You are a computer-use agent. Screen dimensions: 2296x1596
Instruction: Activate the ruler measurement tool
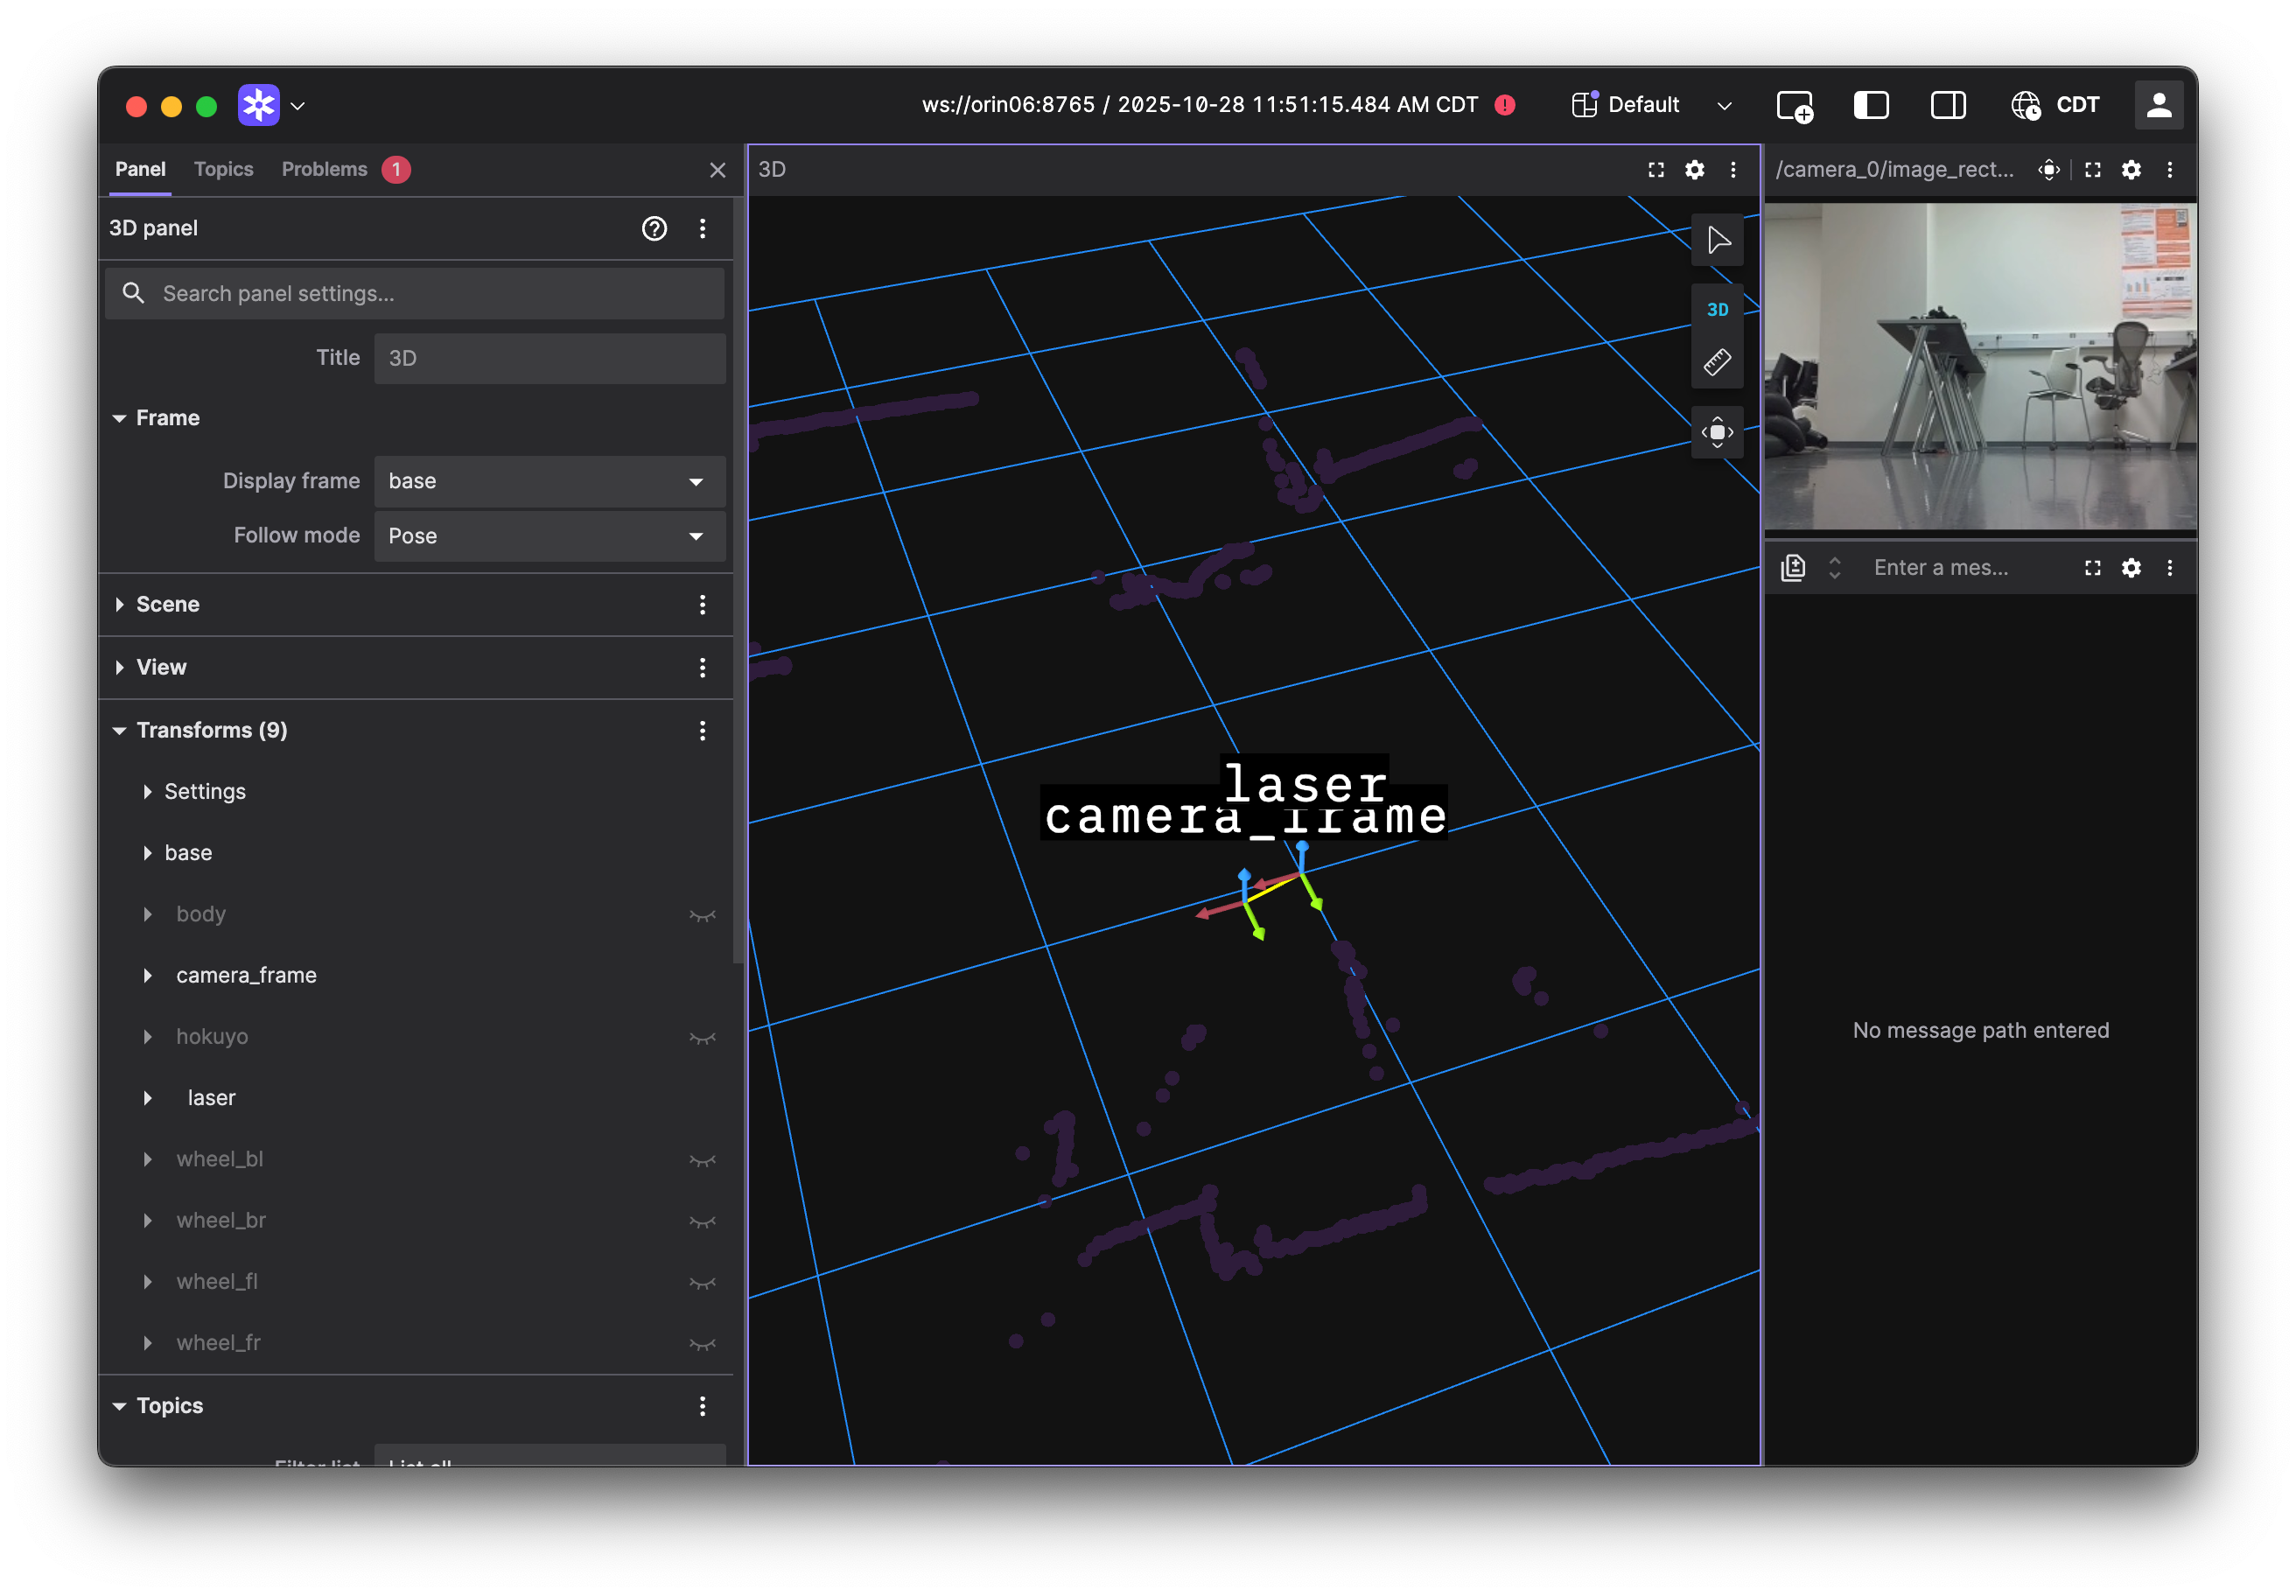tap(1717, 362)
